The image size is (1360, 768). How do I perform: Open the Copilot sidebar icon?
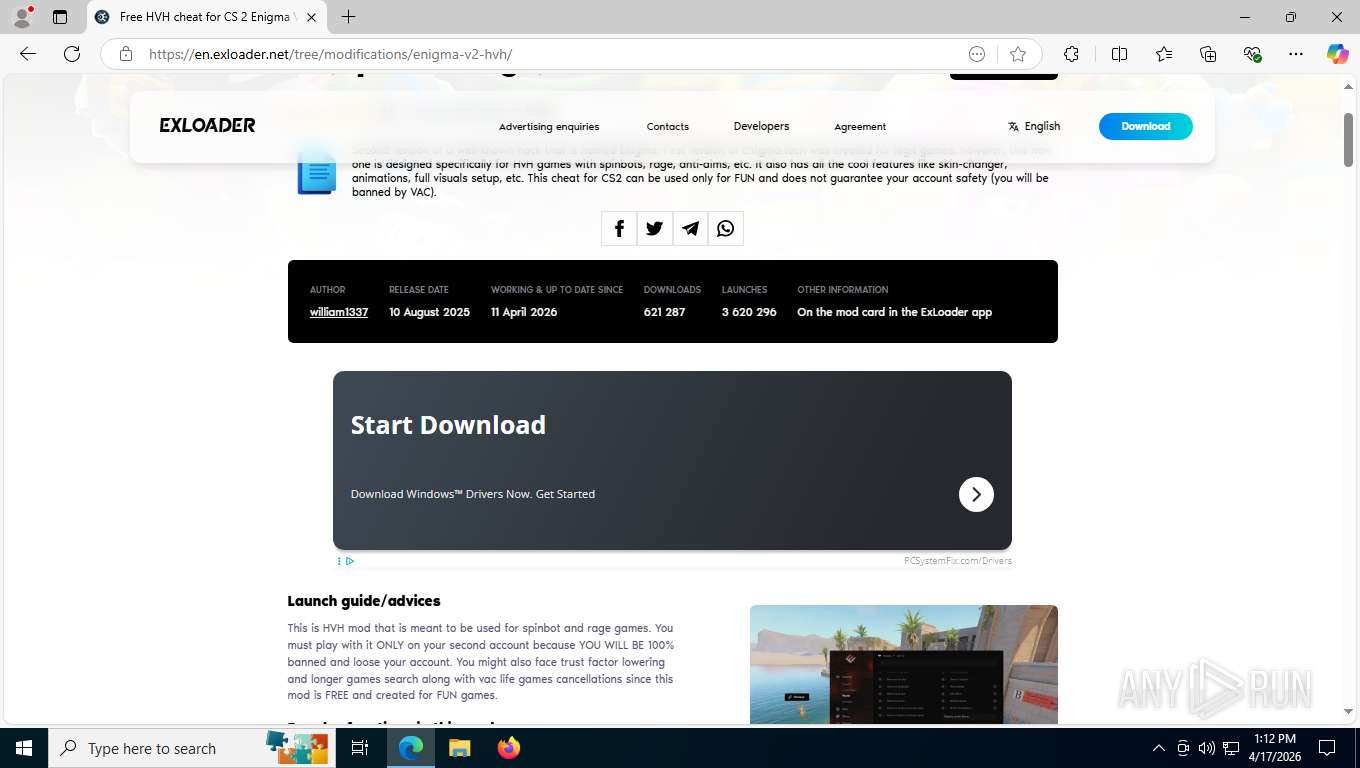1338,54
